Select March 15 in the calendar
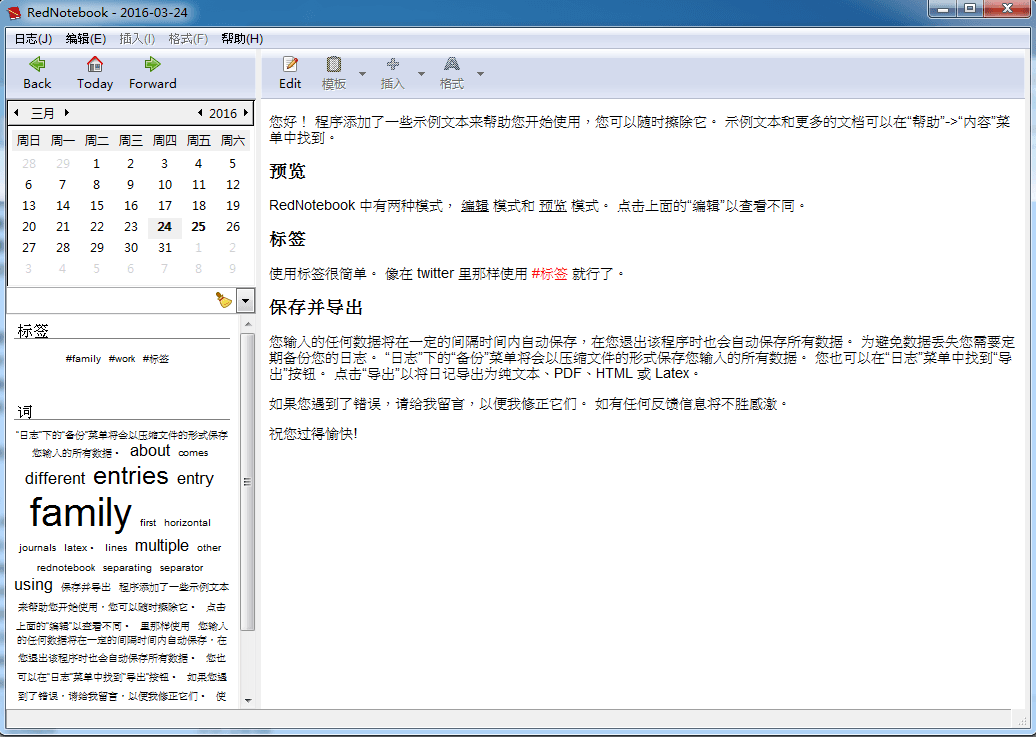 [x=96, y=206]
